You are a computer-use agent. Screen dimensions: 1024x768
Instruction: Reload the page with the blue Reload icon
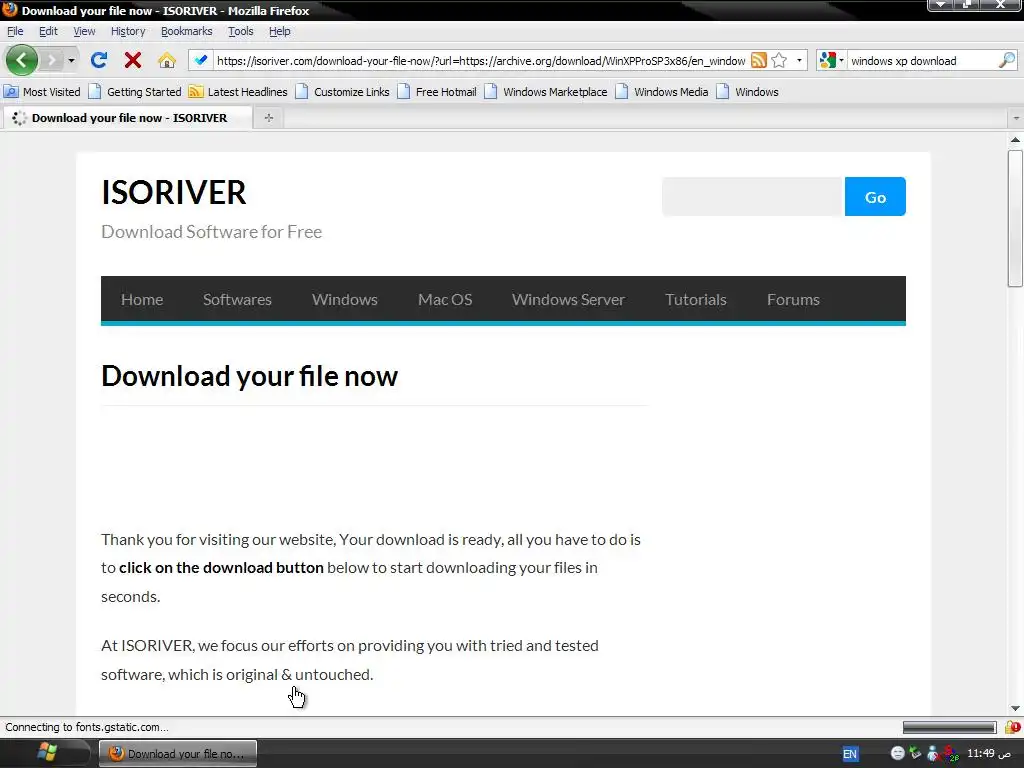pyautogui.click(x=99, y=61)
